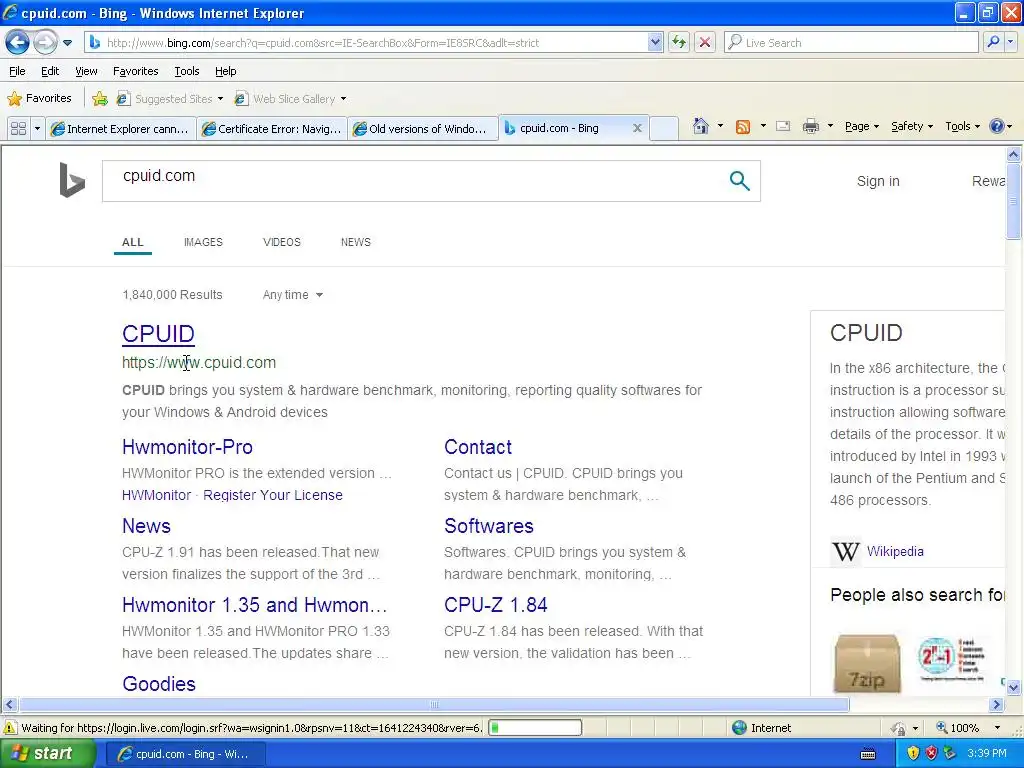Click the vertical scrollbar down arrow
The image size is (1024, 768).
pos(1013,687)
